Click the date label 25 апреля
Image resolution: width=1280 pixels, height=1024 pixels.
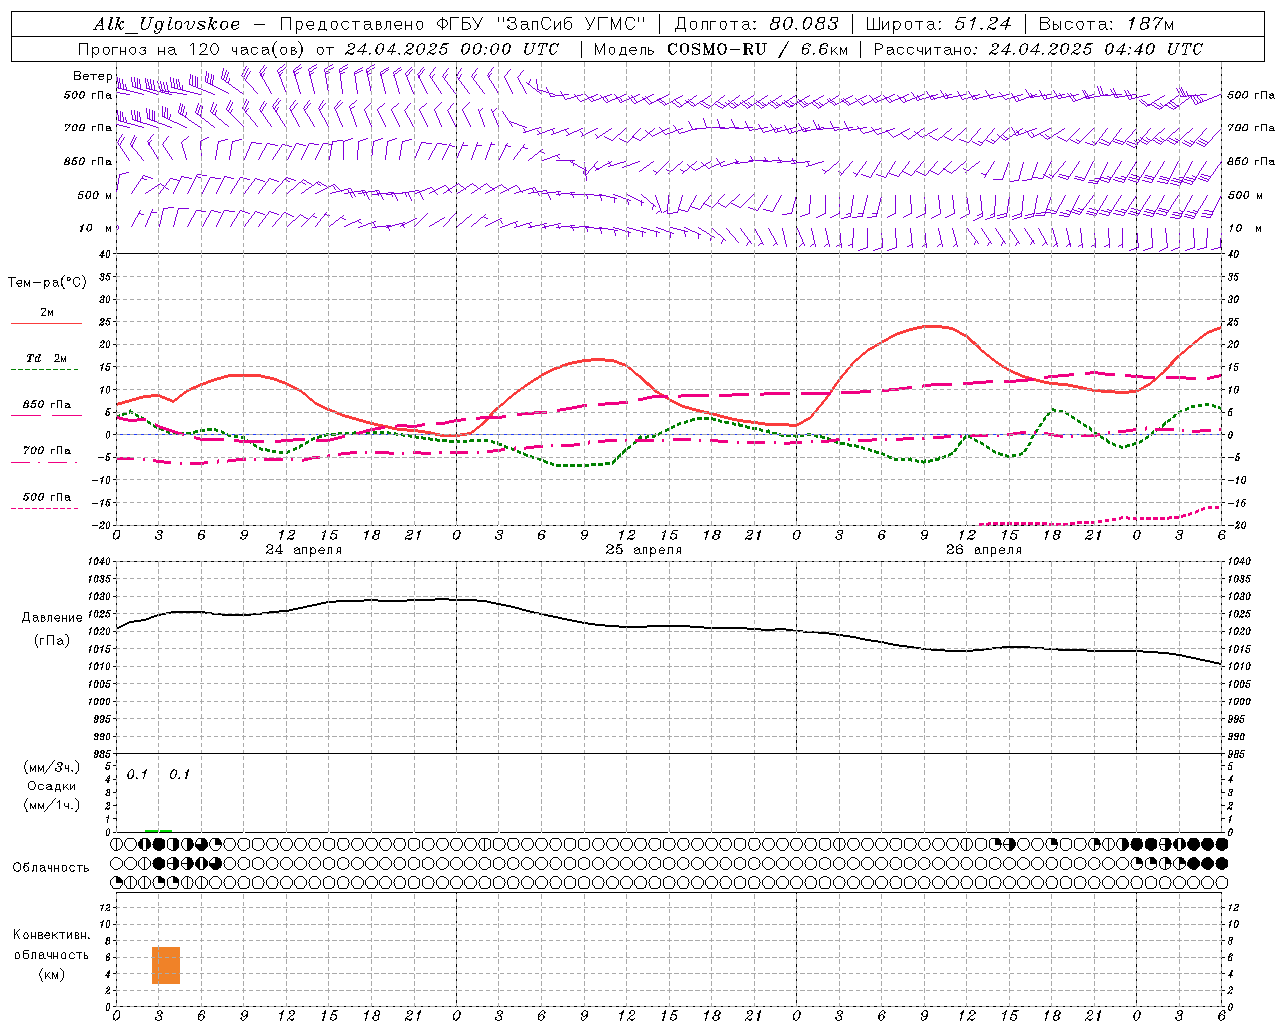coord(643,550)
